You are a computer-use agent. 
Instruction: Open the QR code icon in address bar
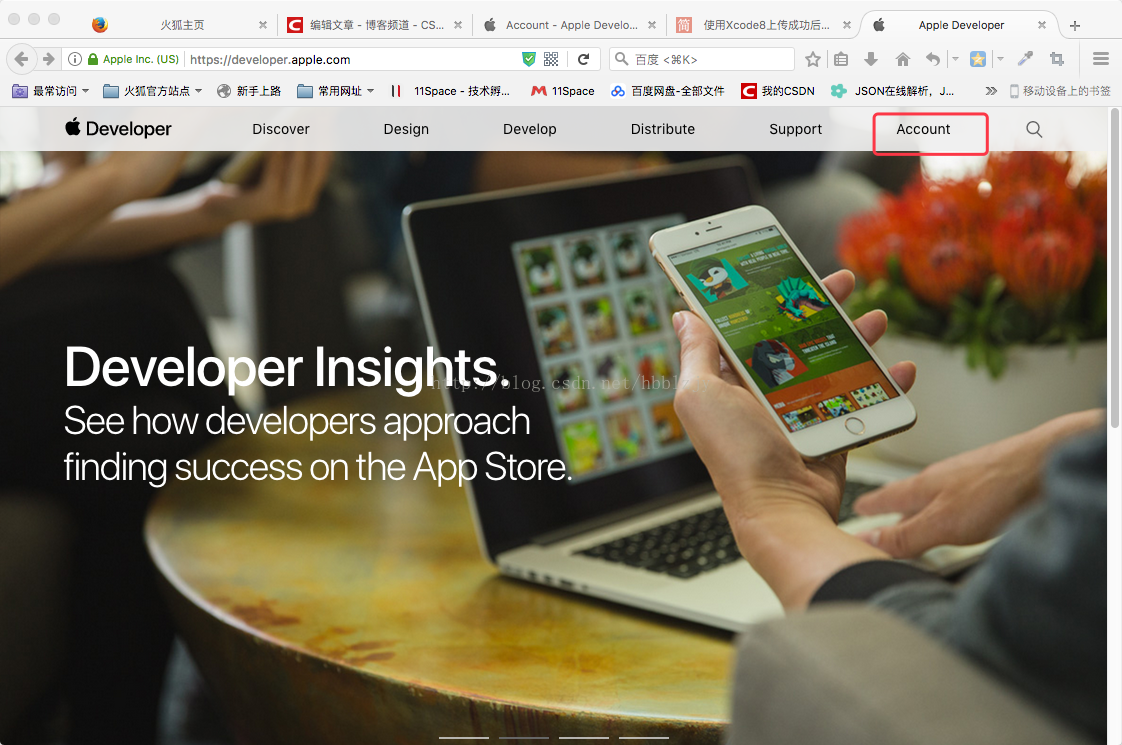[551, 59]
